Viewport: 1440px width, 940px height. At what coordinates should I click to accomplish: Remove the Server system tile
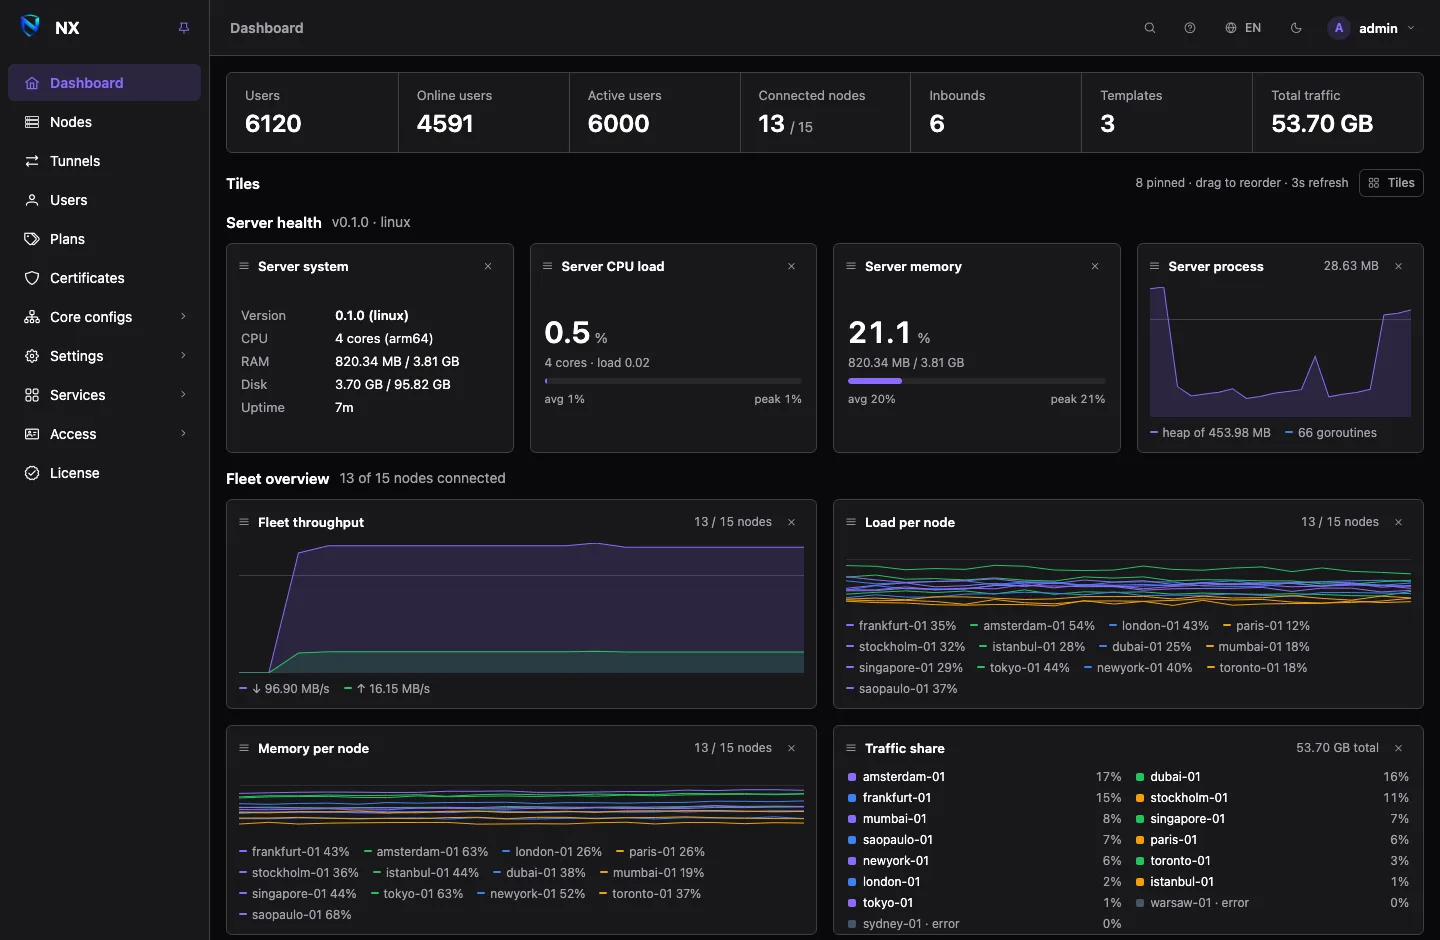coord(488,266)
